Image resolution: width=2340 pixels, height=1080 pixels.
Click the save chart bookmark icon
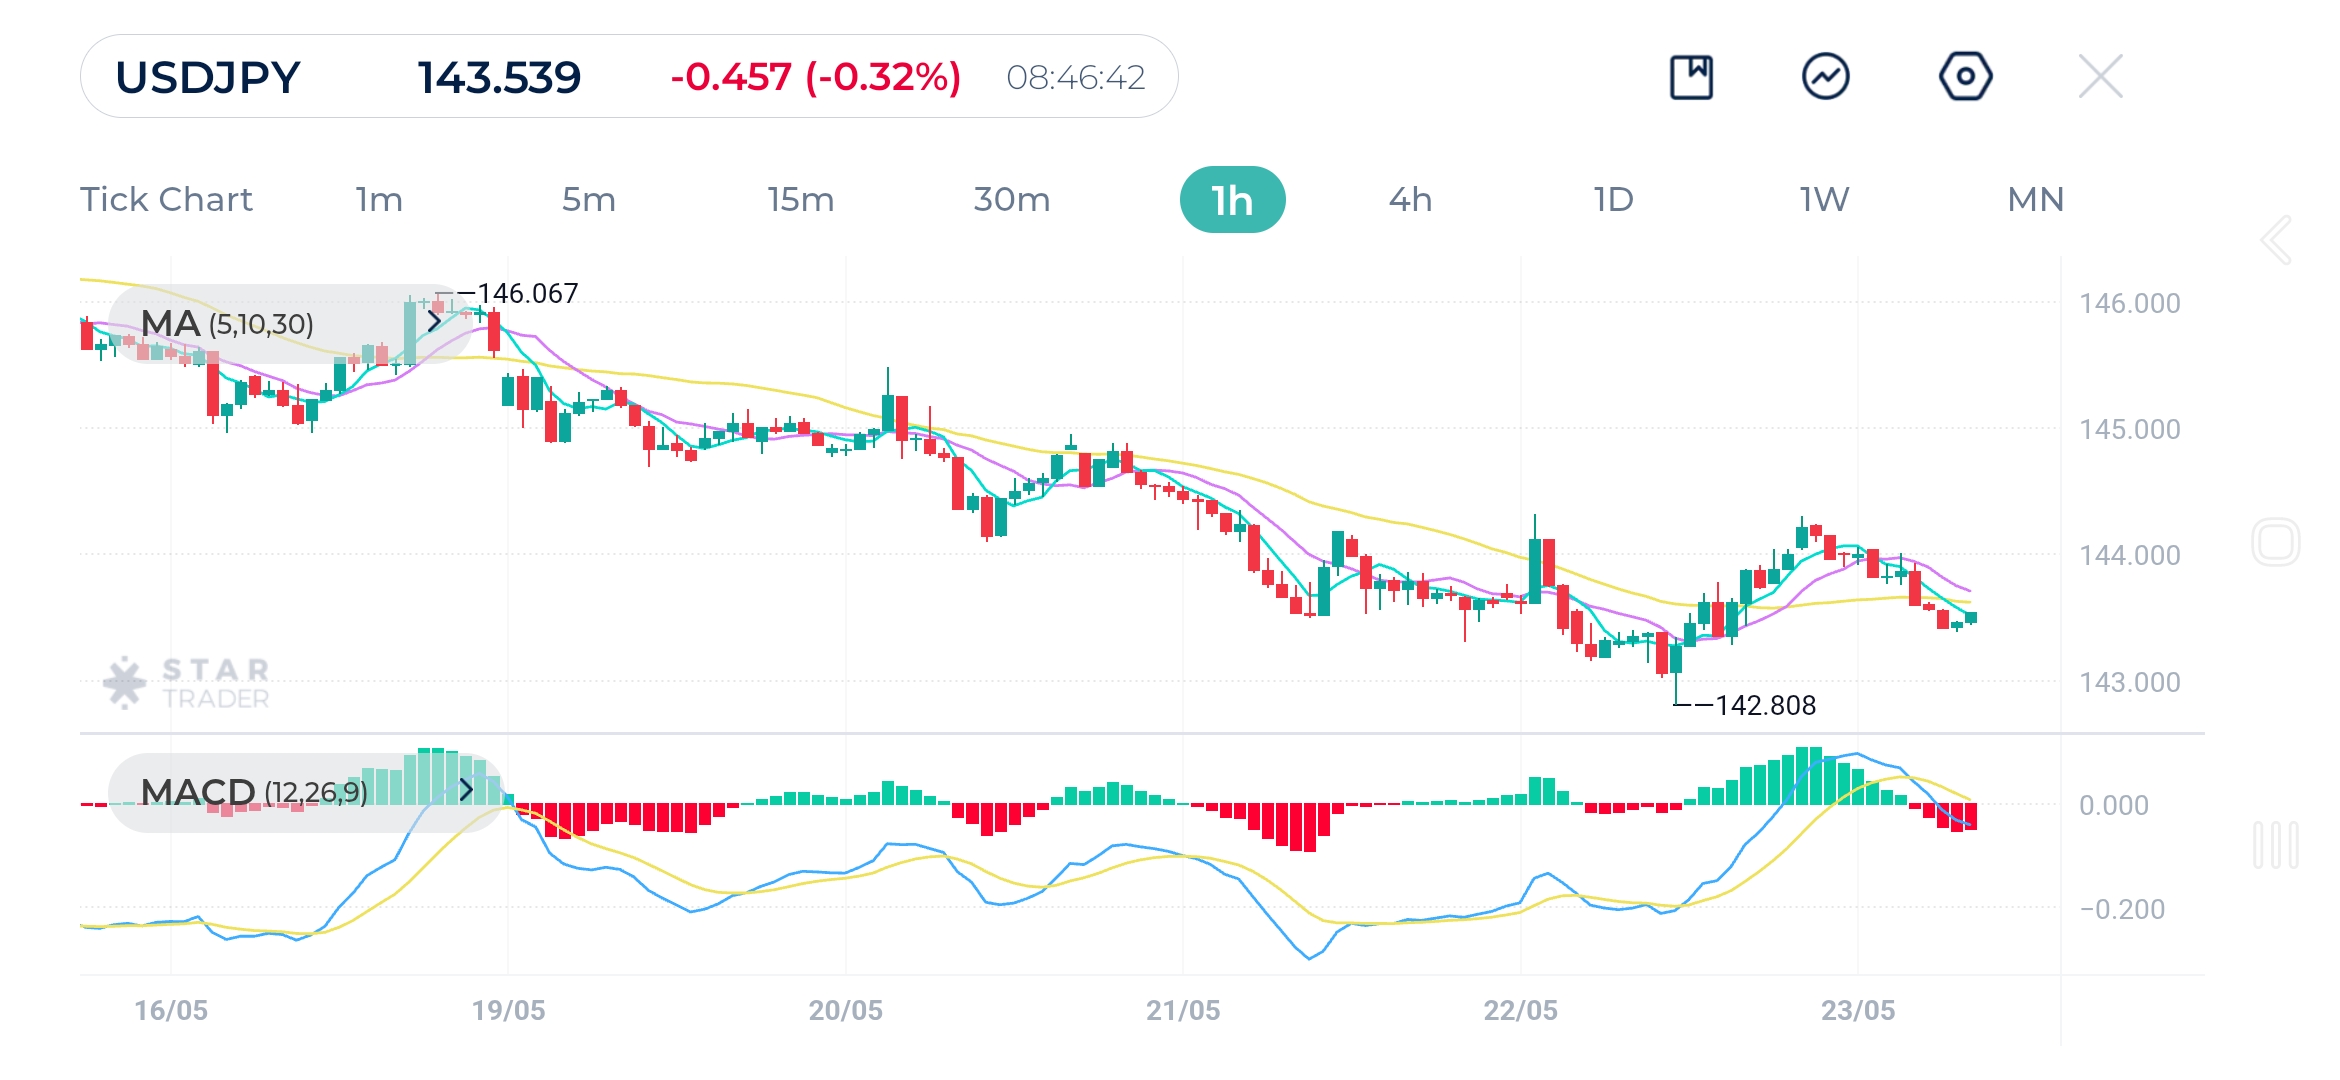pos(1691,77)
